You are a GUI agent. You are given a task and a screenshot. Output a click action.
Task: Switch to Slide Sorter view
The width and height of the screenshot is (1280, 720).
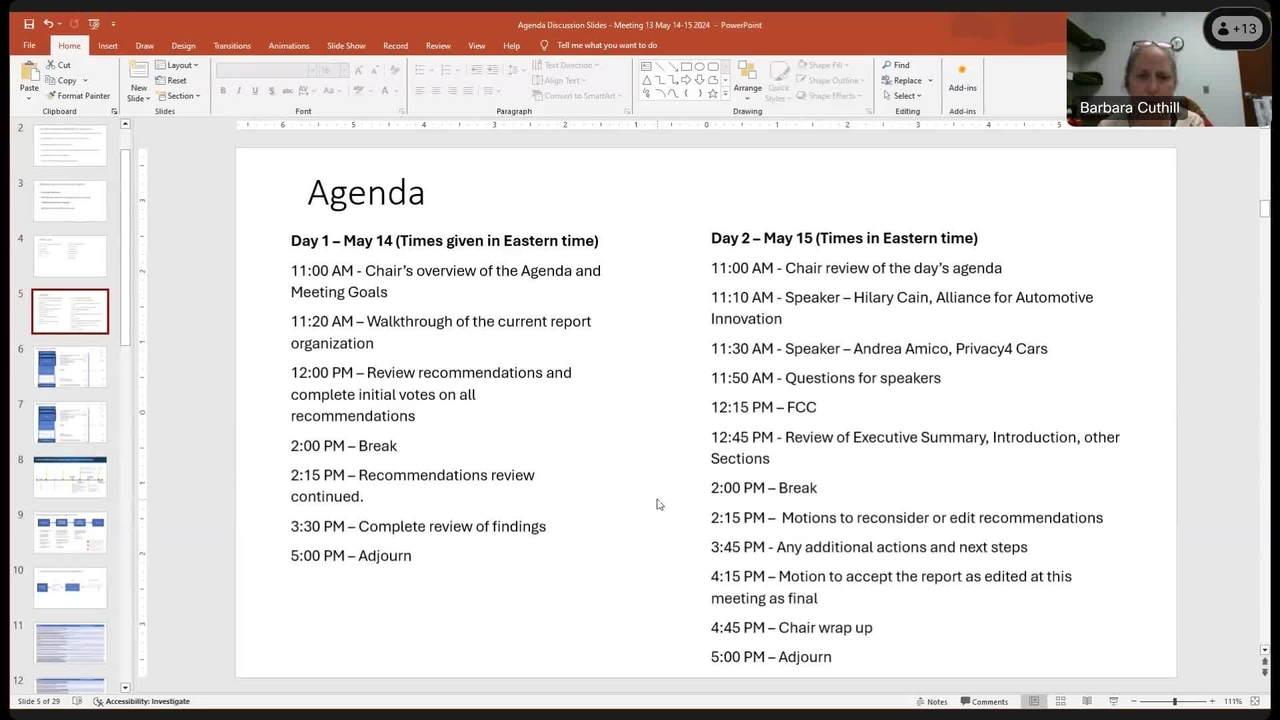coord(1060,701)
